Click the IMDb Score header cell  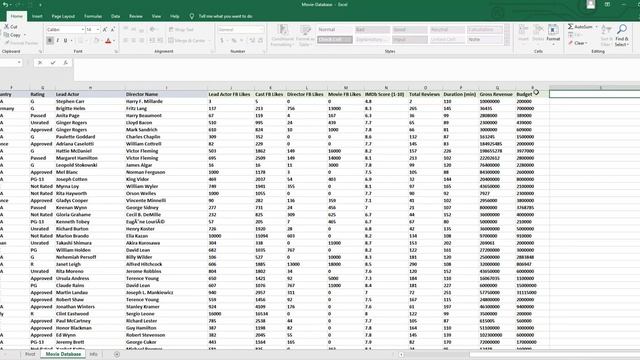coord(385,94)
